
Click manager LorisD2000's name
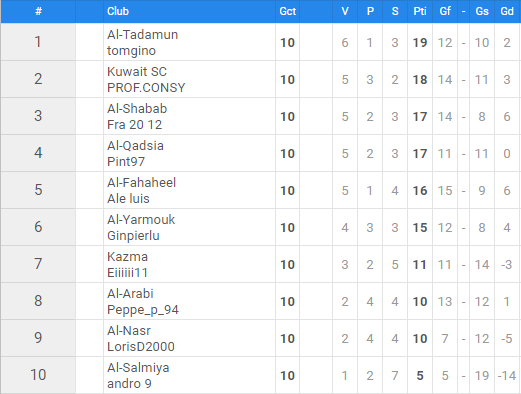(x=141, y=347)
